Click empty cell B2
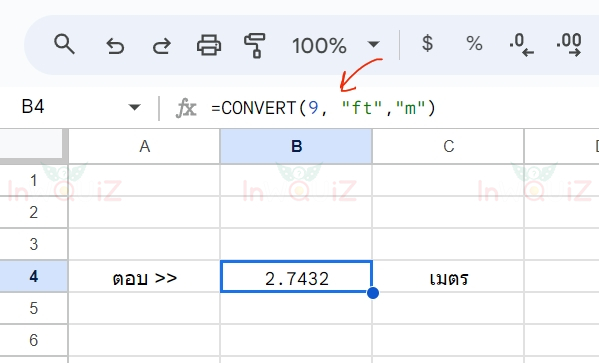The height and width of the screenshot is (363, 599). [x=296, y=212]
